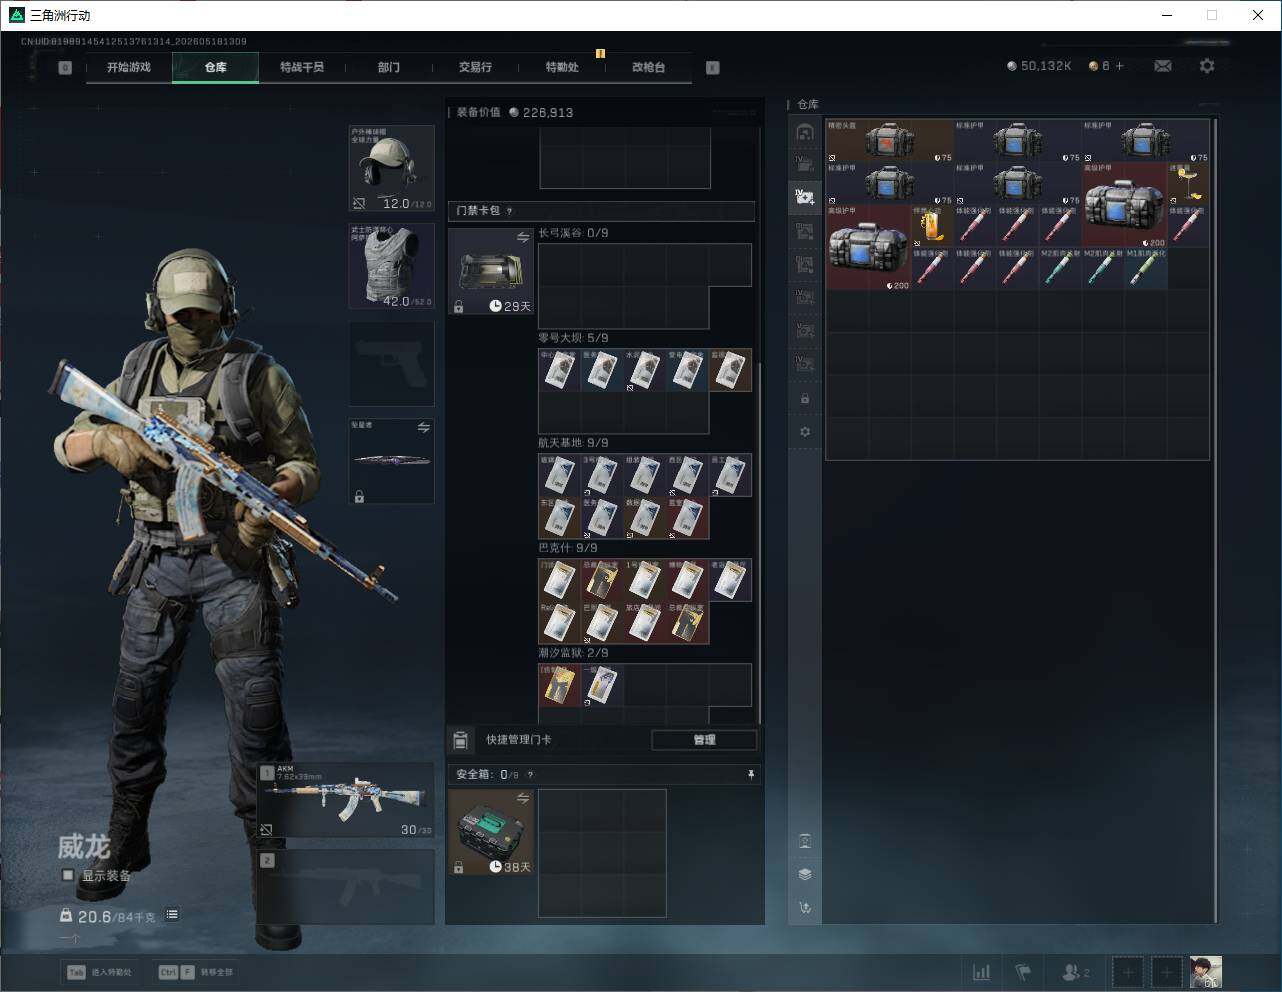Switch to the 特勤处 tab
Screen dimensions: 1282x992
[562, 67]
